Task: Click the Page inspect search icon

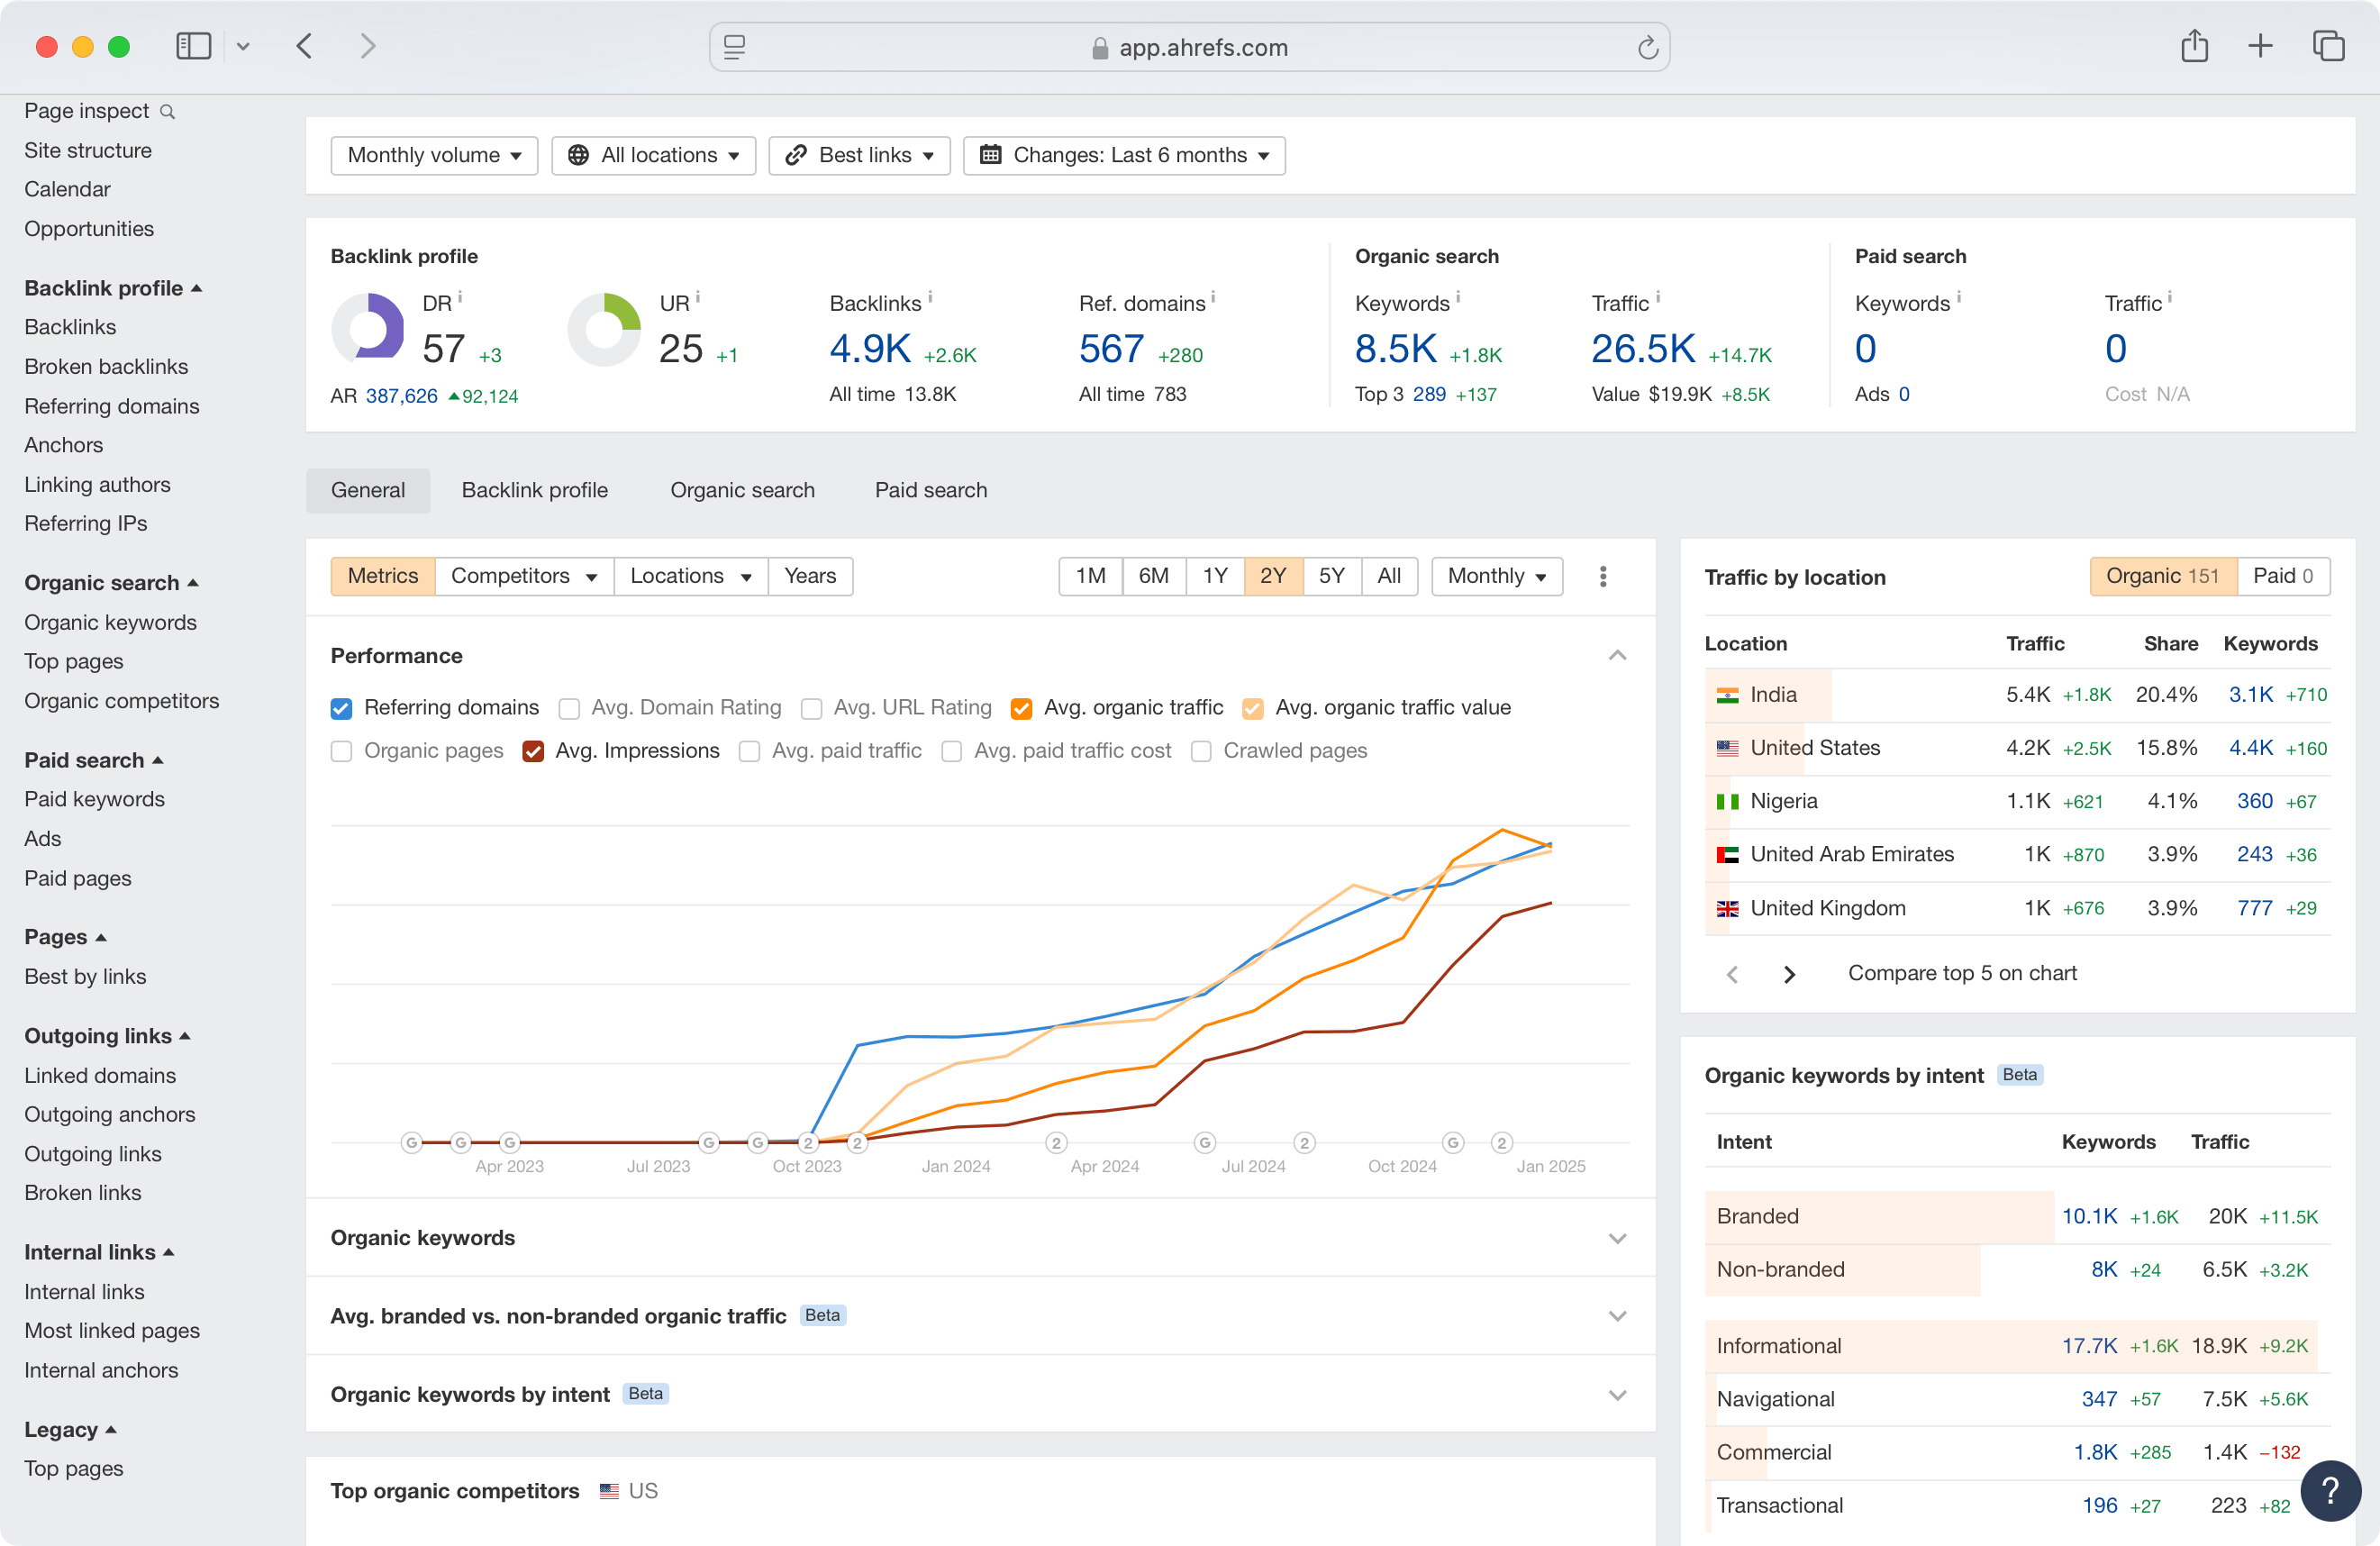Action: point(168,112)
